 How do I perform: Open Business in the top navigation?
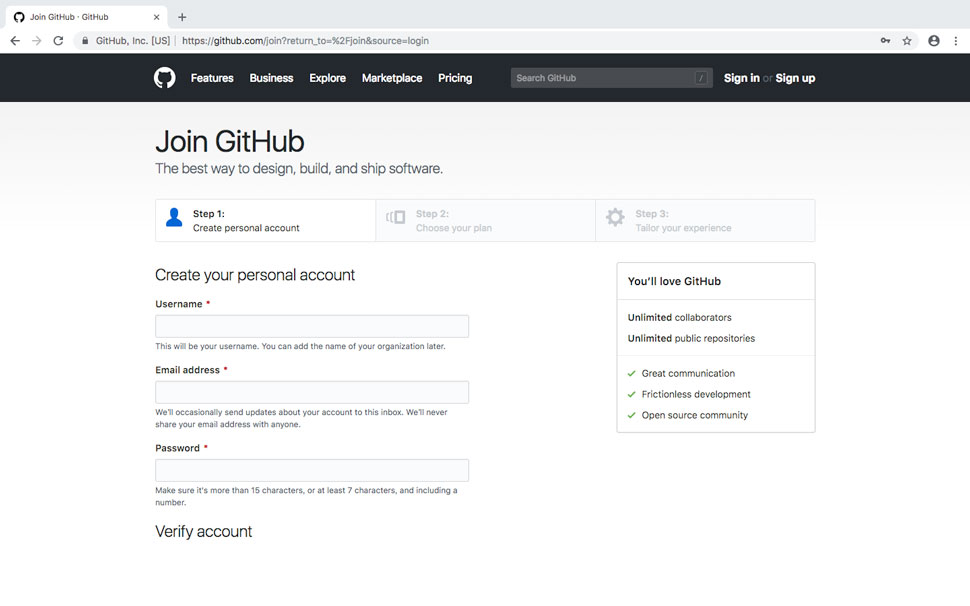(272, 78)
